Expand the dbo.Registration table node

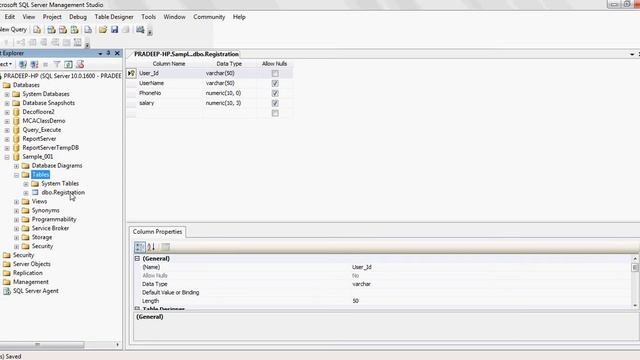pyautogui.click(x=26, y=193)
